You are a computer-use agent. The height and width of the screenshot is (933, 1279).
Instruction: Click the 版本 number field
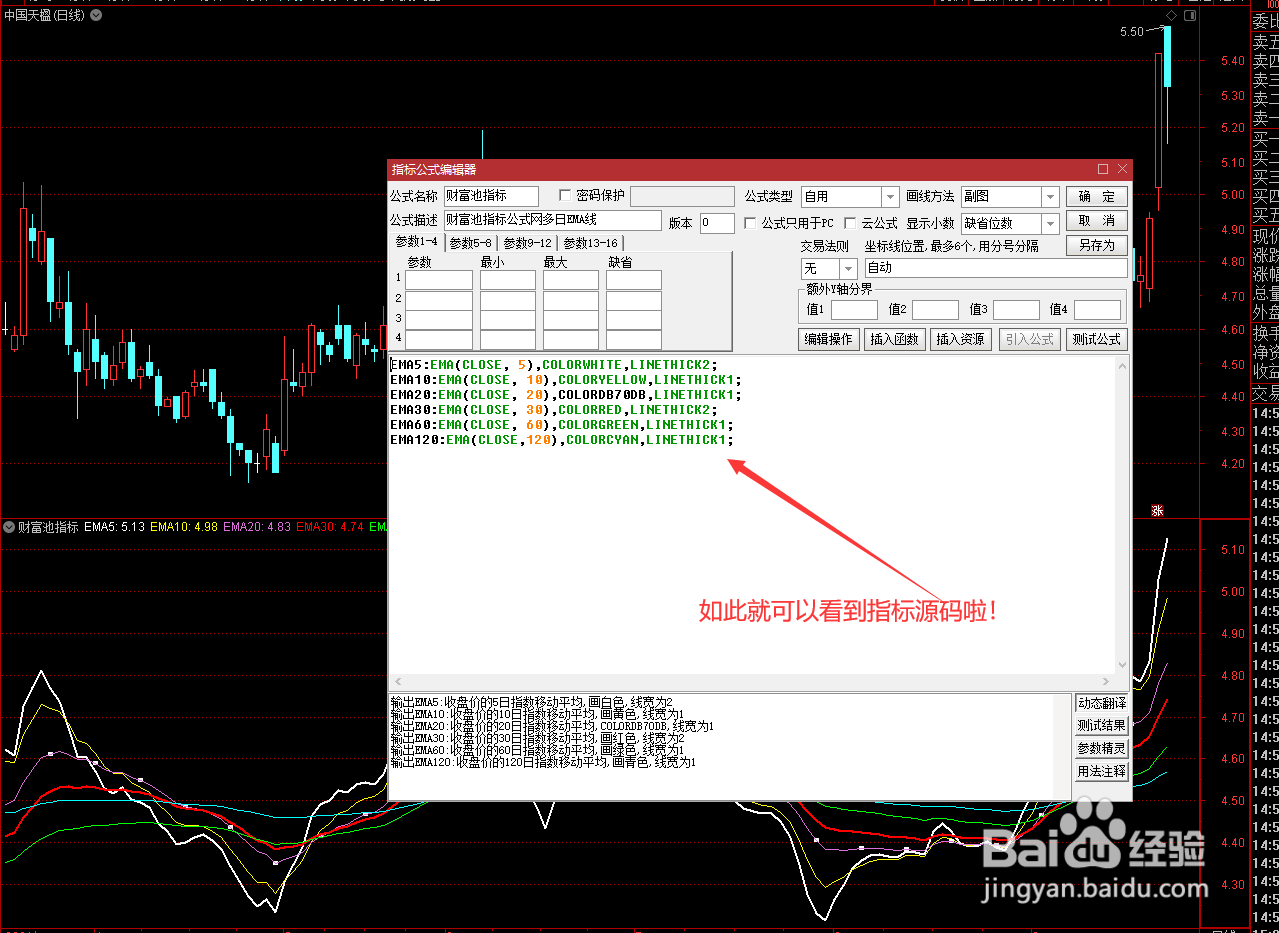(717, 223)
